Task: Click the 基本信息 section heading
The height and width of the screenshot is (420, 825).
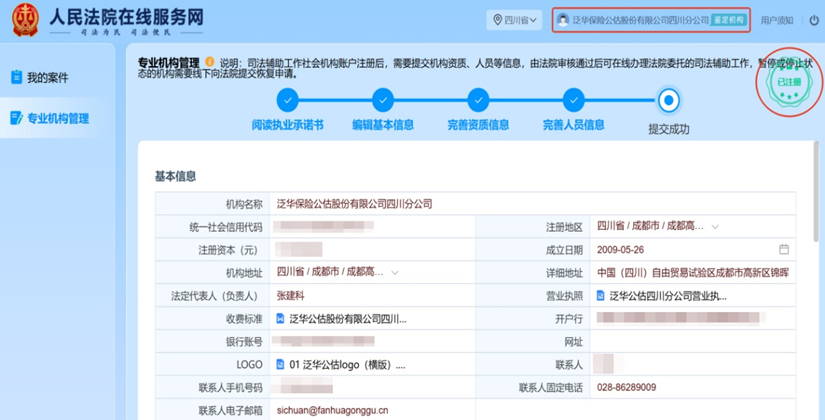Action: [175, 176]
